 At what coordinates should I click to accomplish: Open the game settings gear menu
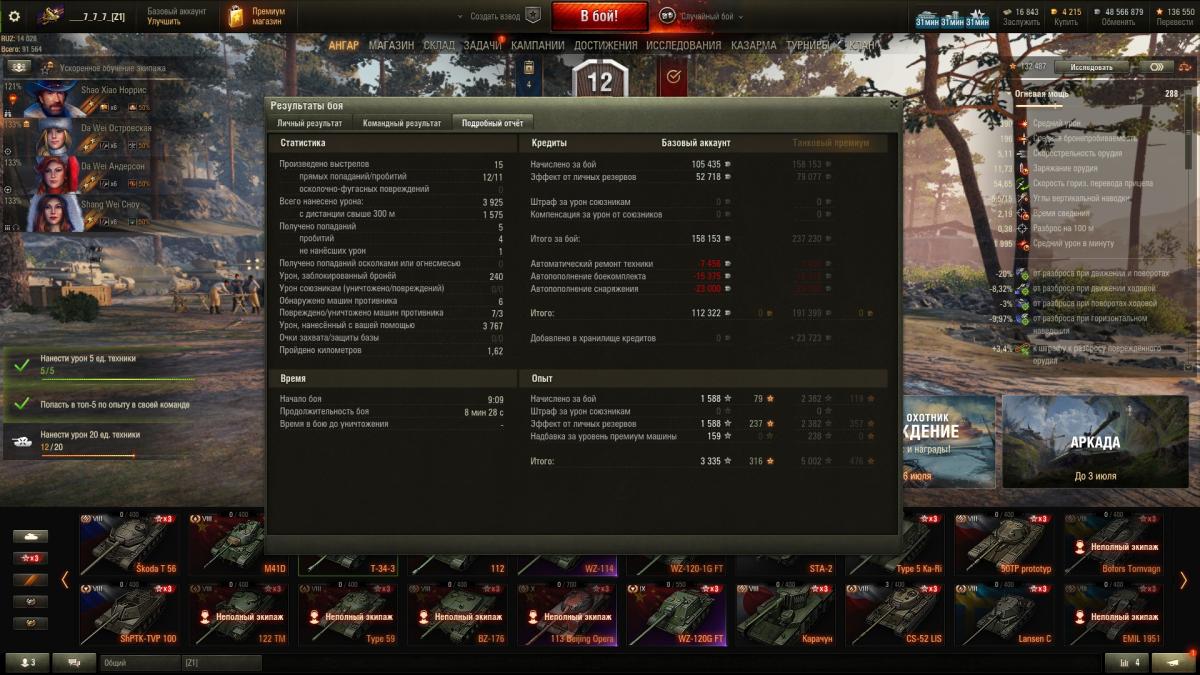click(x=14, y=16)
